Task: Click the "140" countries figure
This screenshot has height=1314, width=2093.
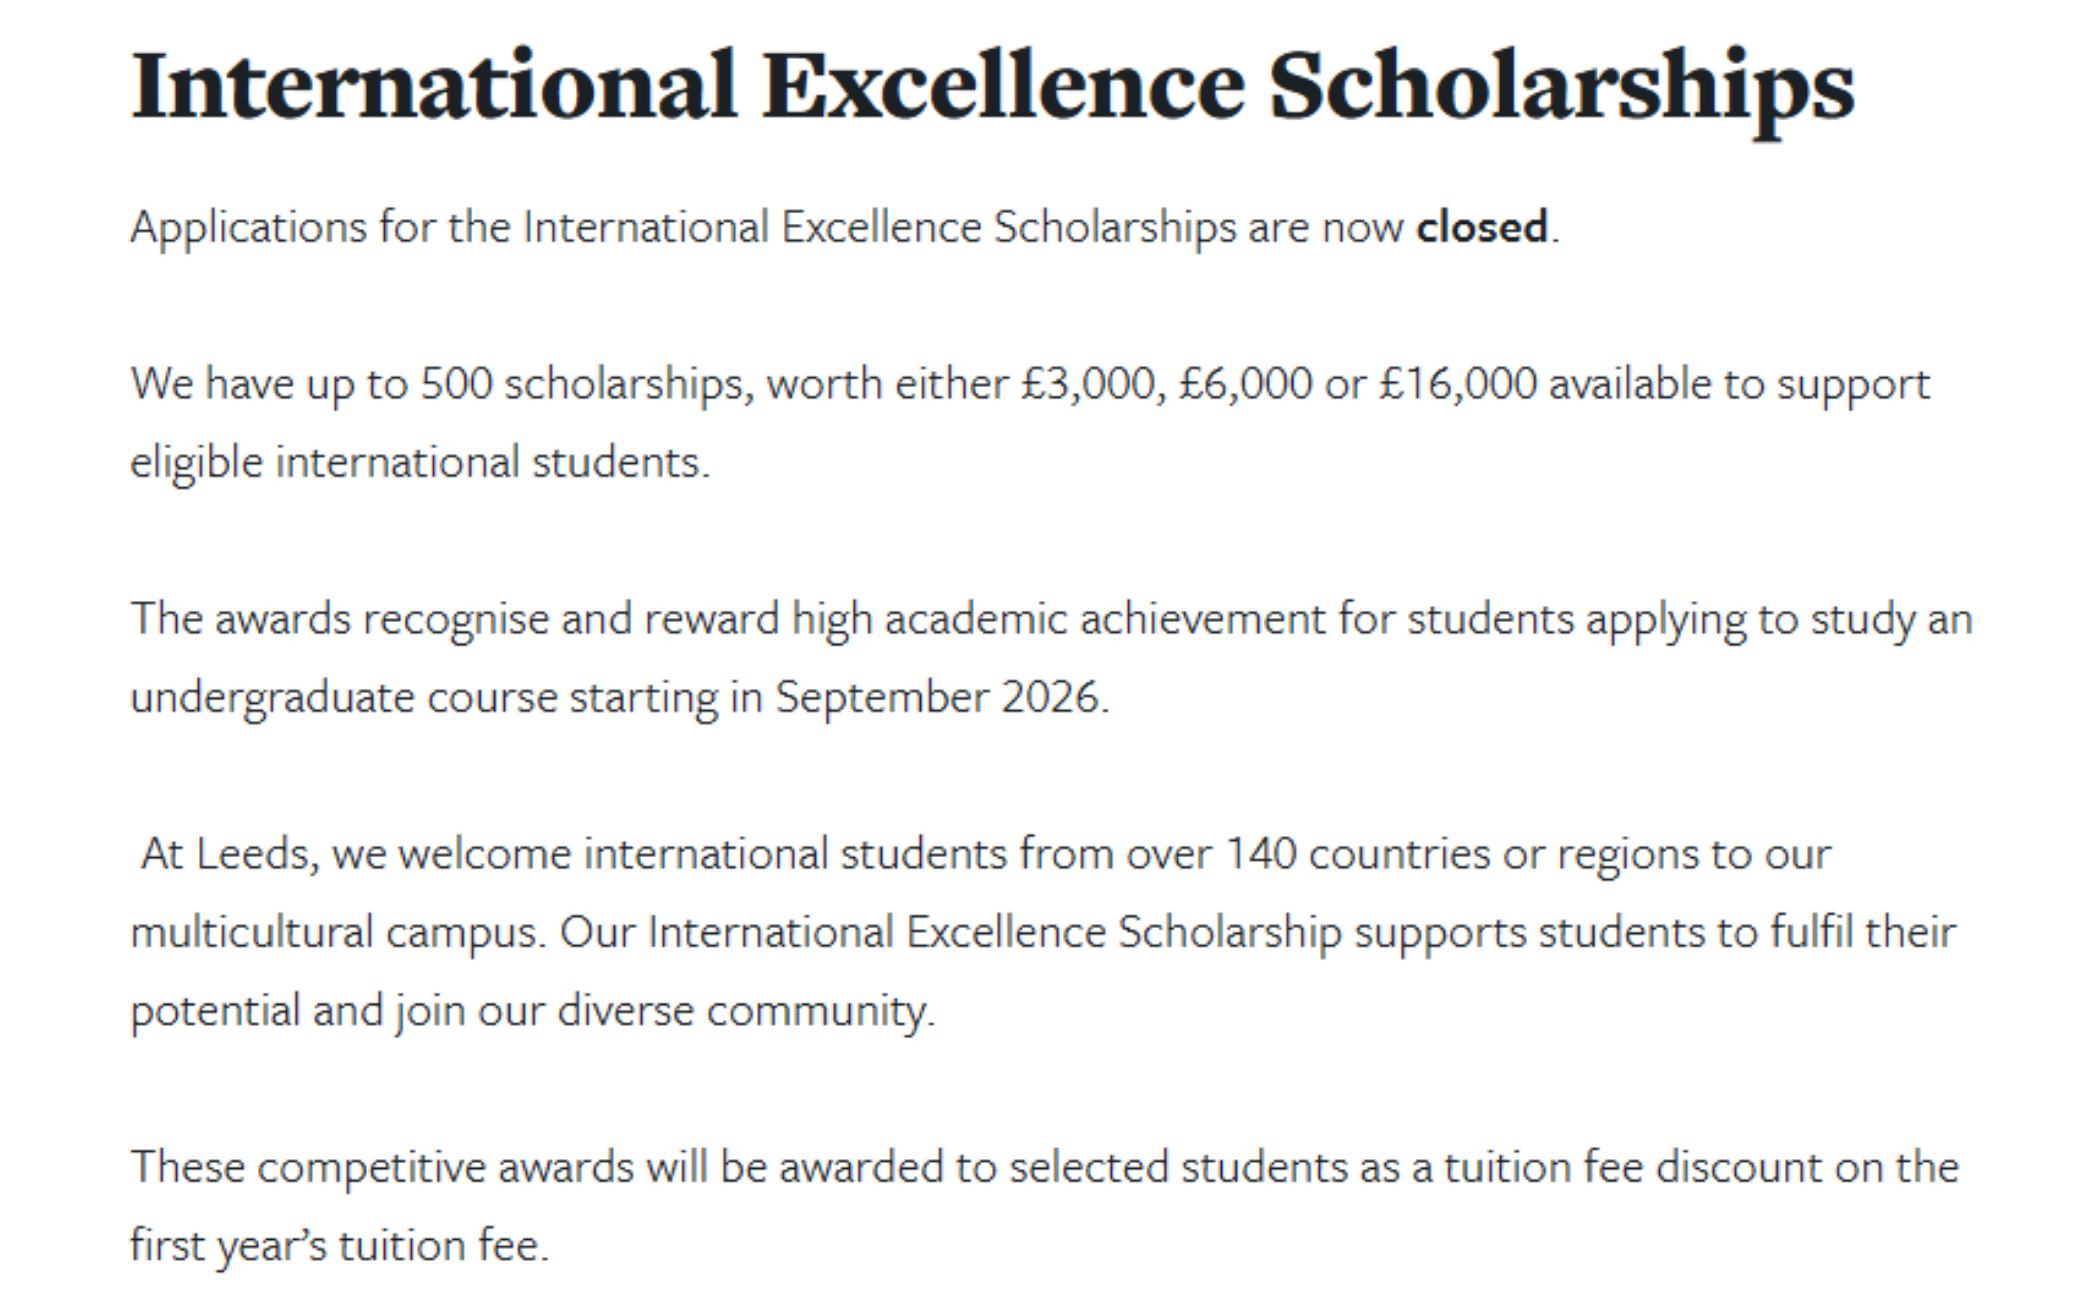Action: click(x=1260, y=854)
